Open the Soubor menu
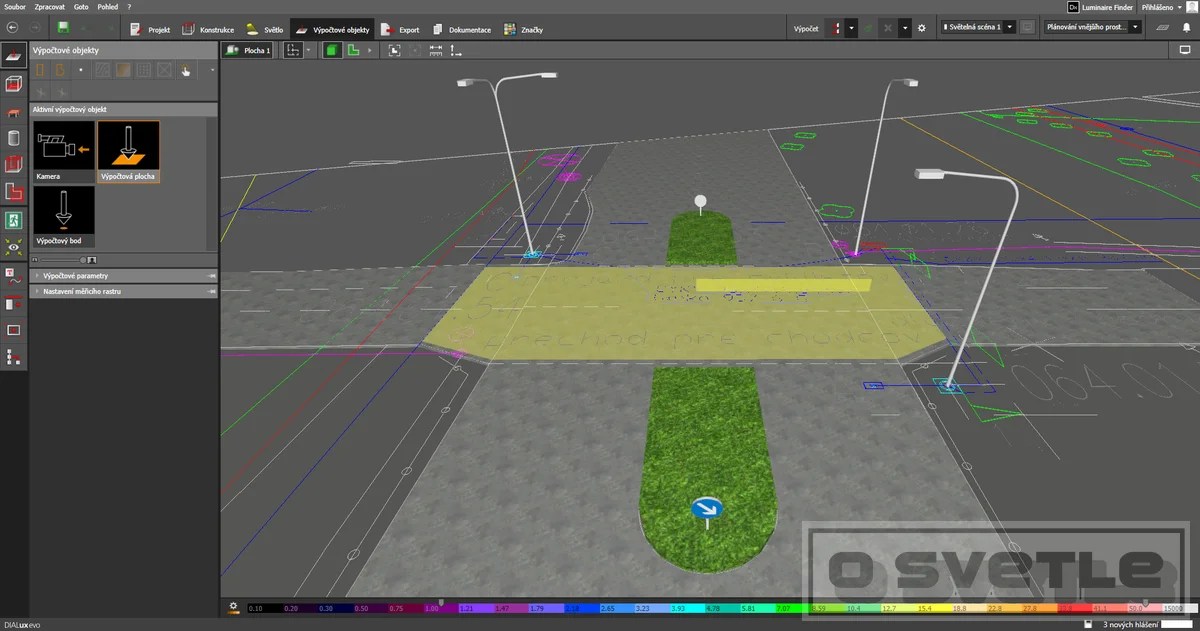The height and width of the screenshot is (631, 1200). tap(15, 6)
